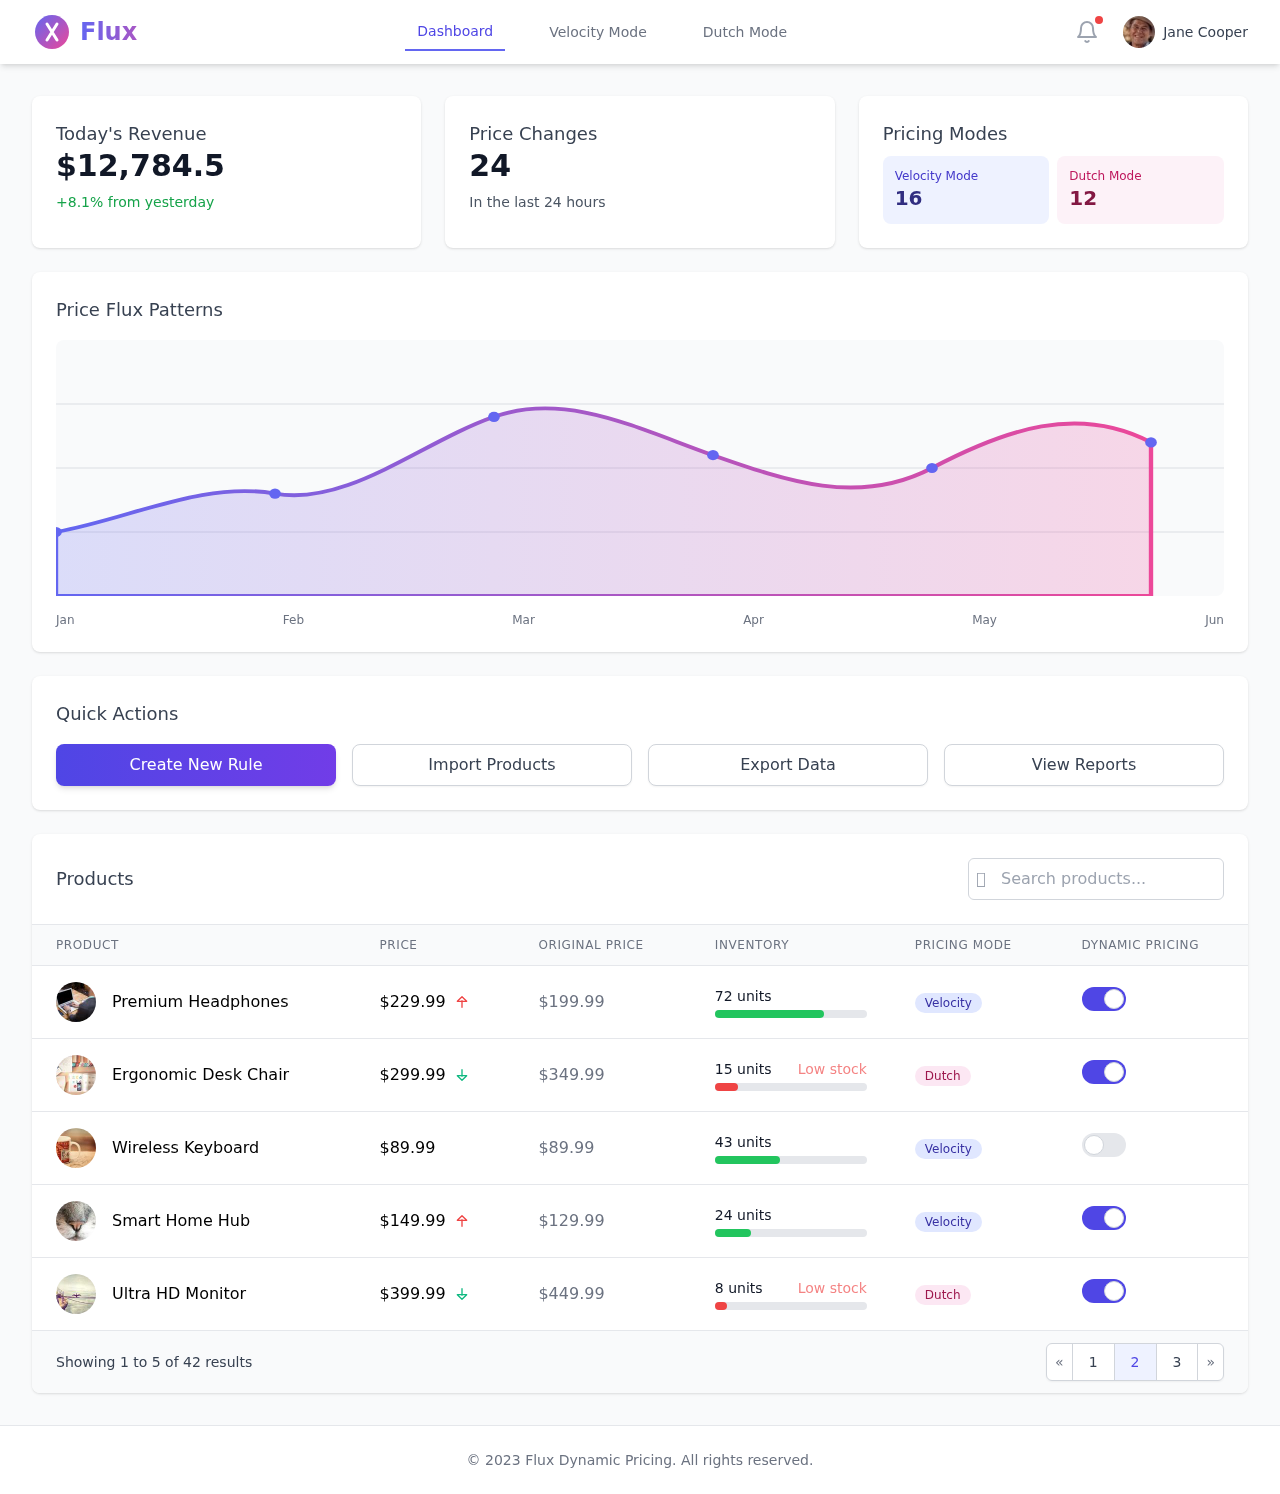Click the Create New Rule button
Image resolution: width=1280 pixels, height=1494 pixels.
tap(196, 764)
